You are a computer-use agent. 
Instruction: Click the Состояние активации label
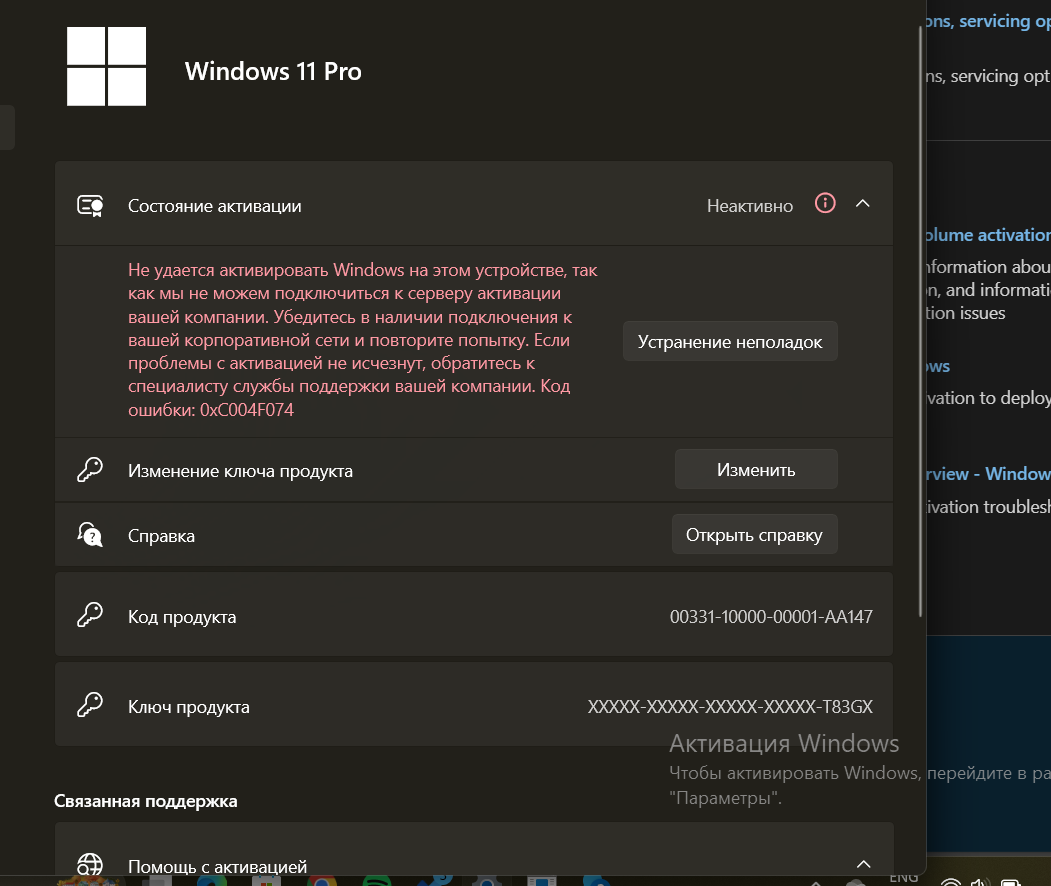pos(214,206)
